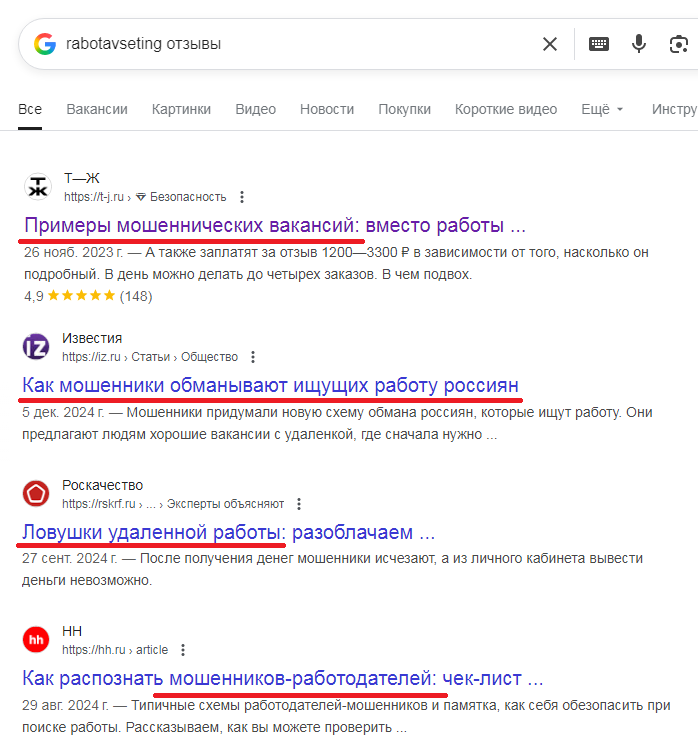This screenshot has height=749, width=698.
Task: Open three-dot menu for Роскачество result
Action: pyautogui.click(x=299, y=504)
